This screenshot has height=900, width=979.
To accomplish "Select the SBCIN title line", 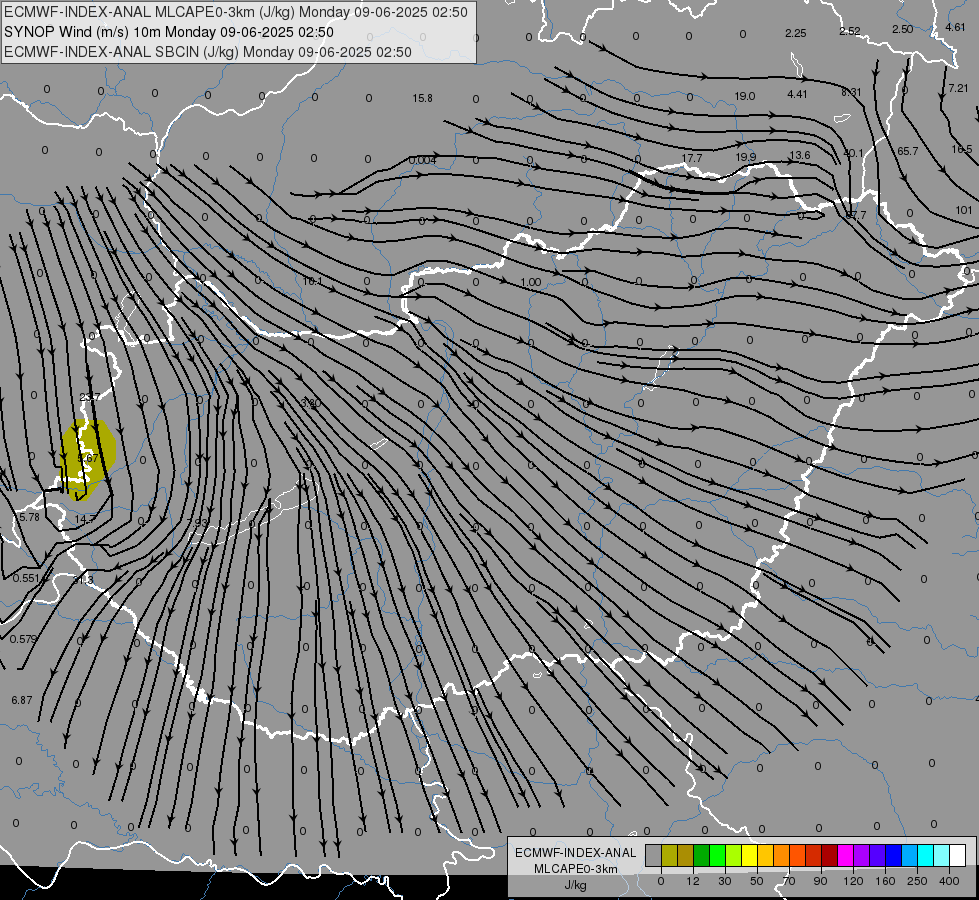I will [x=208, y=52].
